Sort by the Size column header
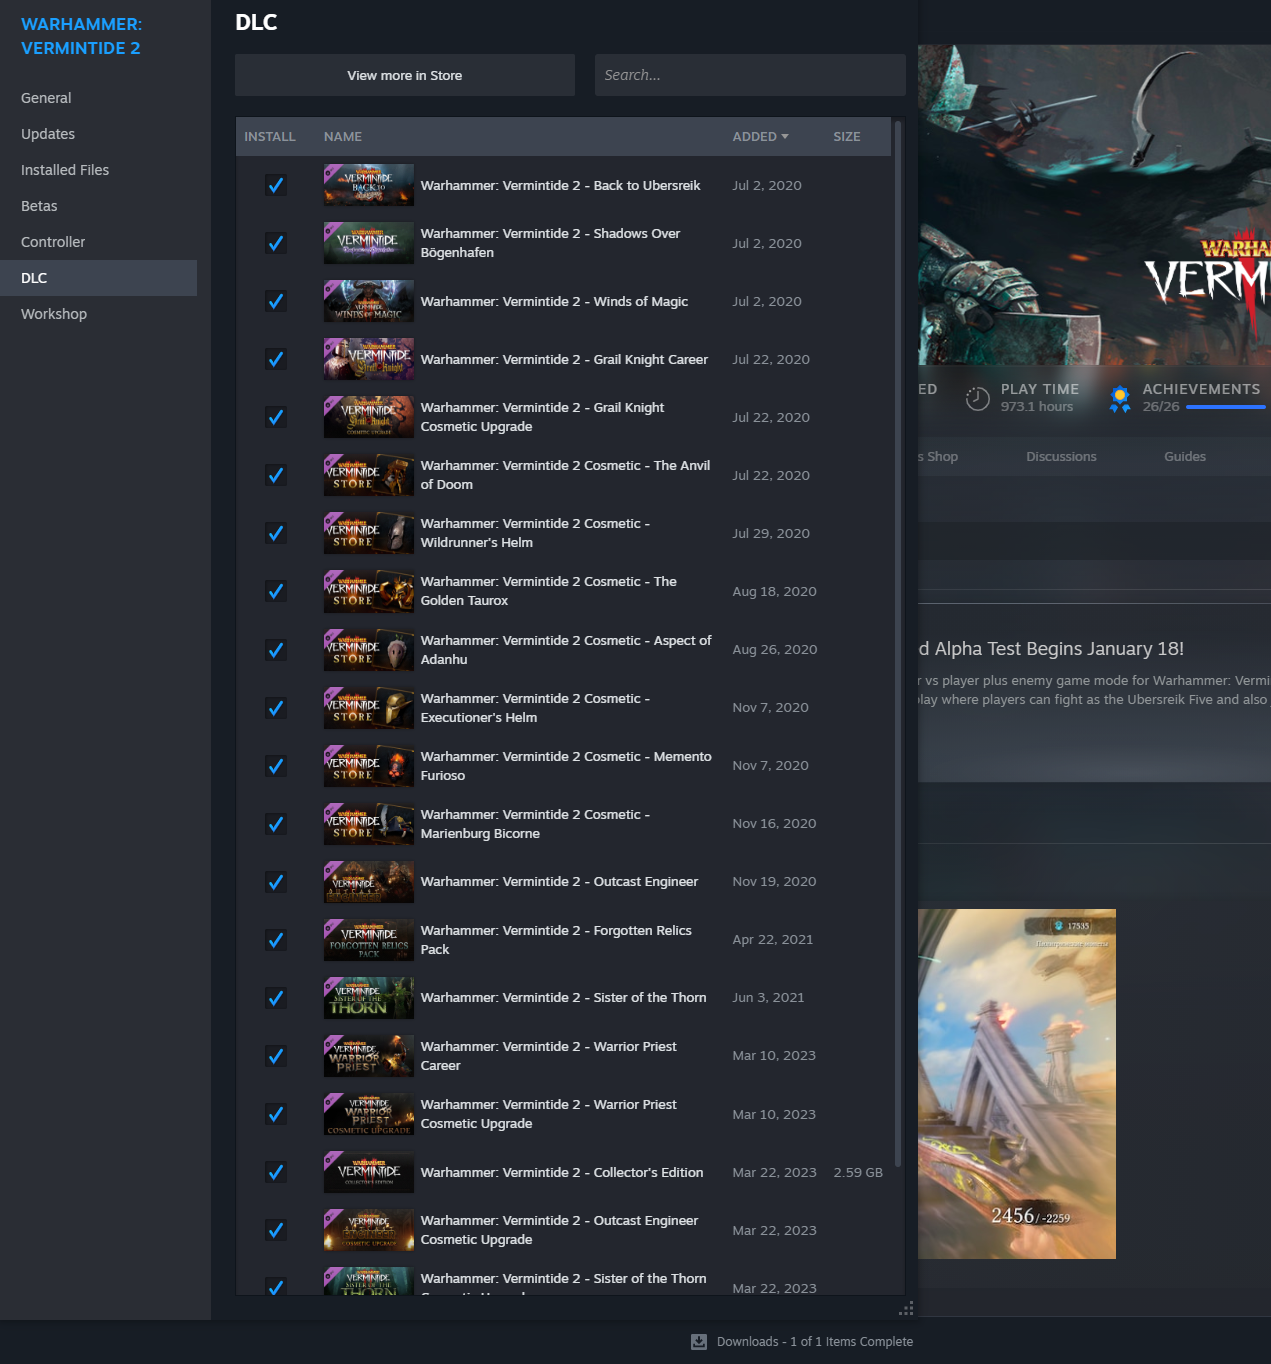 coord(847,136)
